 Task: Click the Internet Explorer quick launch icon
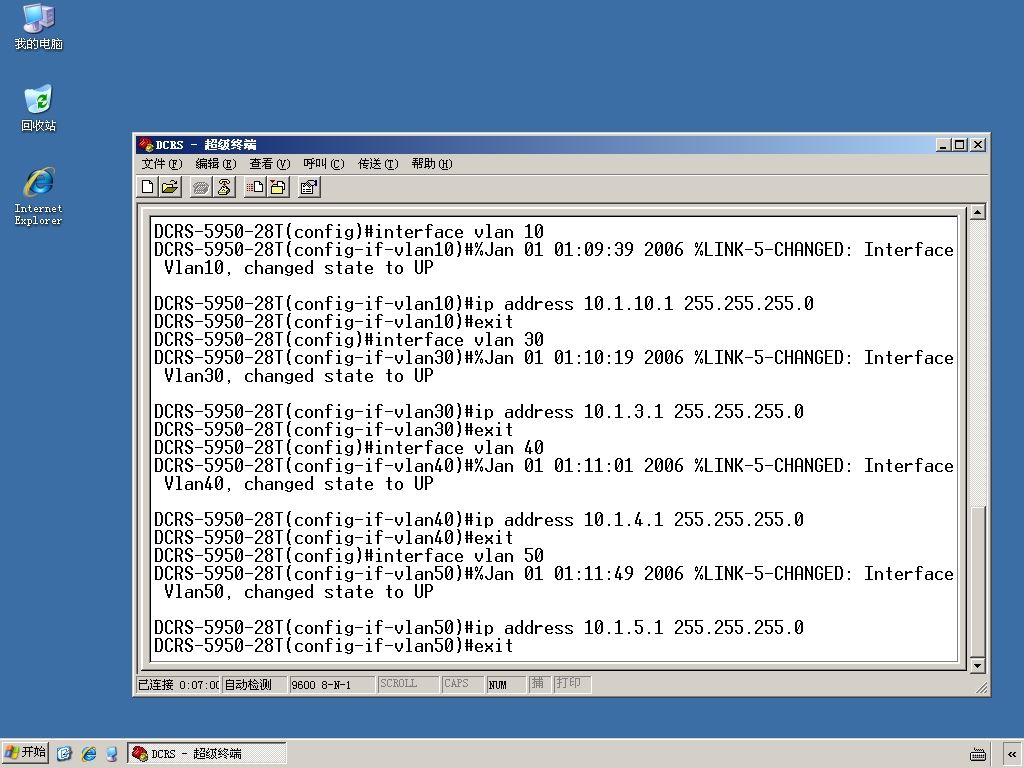88,754
